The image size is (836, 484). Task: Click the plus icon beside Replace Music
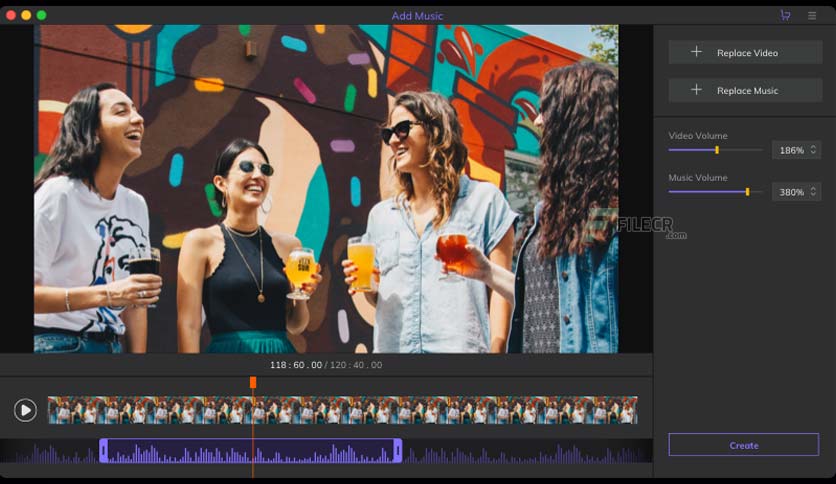(x=696, y=90)
